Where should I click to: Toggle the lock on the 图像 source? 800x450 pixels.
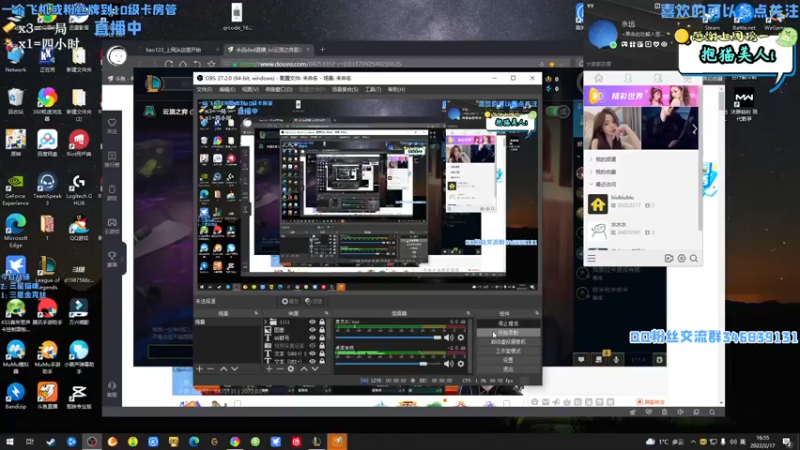point(322,330)
